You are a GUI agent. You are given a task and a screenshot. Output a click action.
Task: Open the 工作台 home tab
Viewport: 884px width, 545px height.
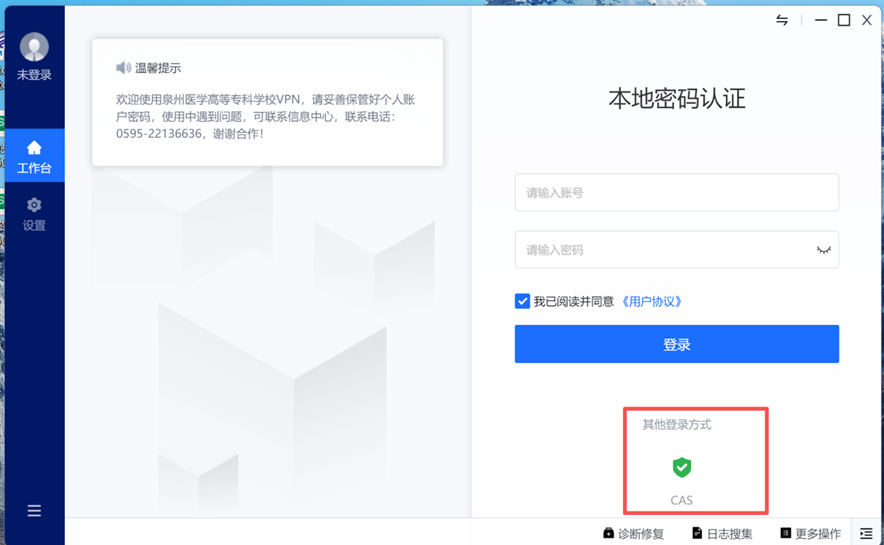(x=34, y=156)
